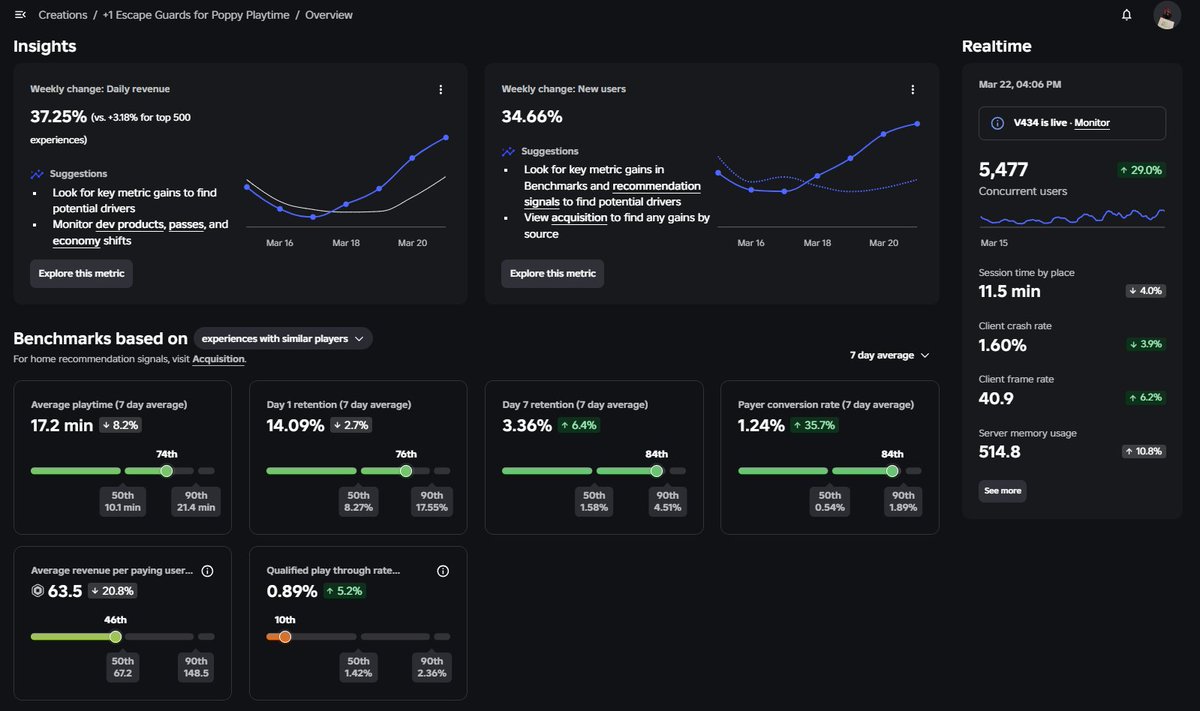The image size is (1200, 711).
Task: Click the Concurrent users sparkline chart
Action: click(x=1071, y=217)
